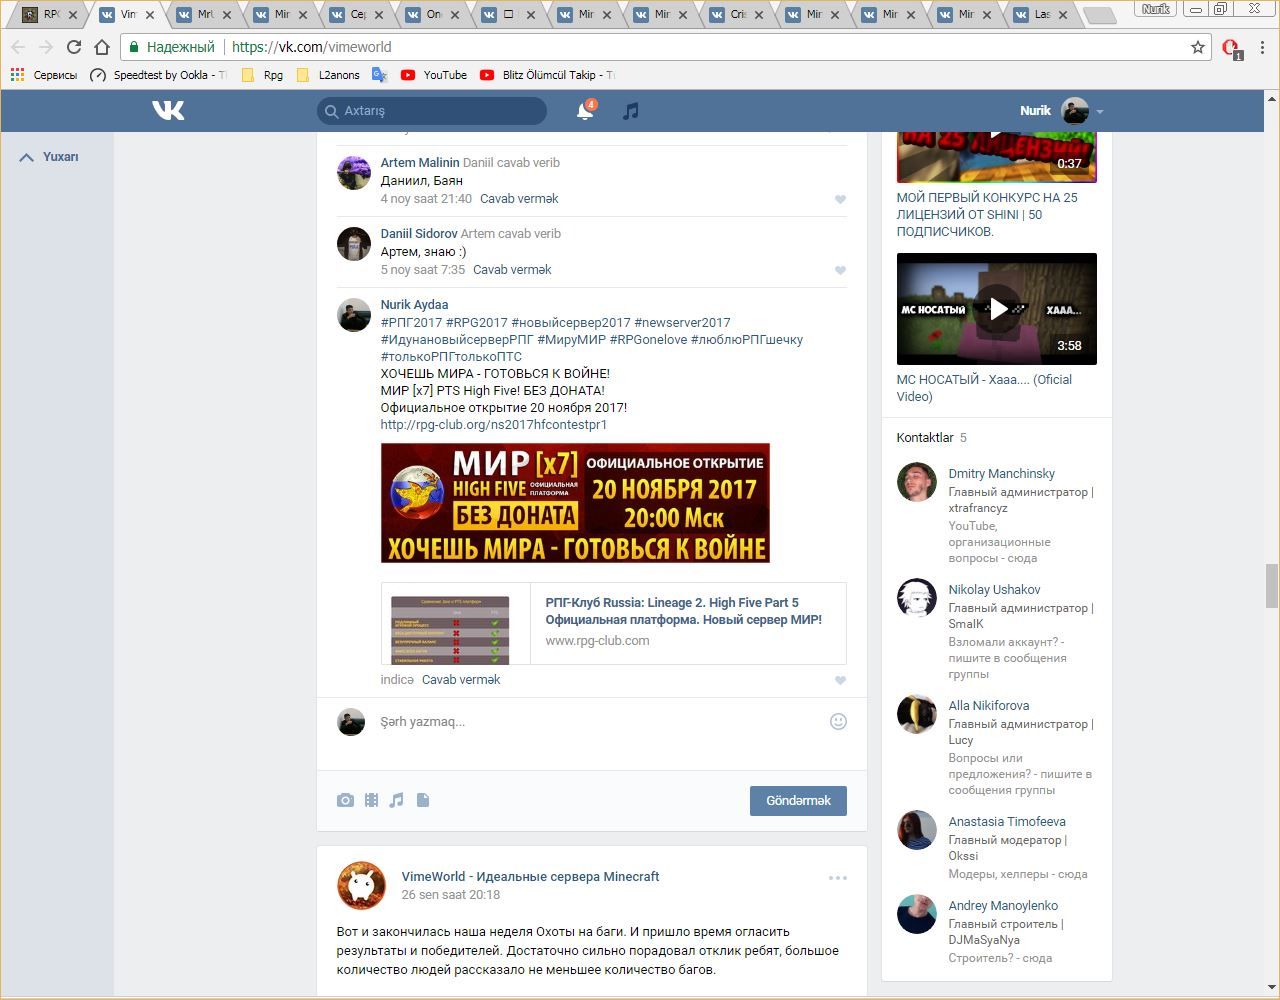Screen dimensions: 1280x1000
Task: Open Nikolay Ushakov's contact photo
Action: tap(916, 598)
